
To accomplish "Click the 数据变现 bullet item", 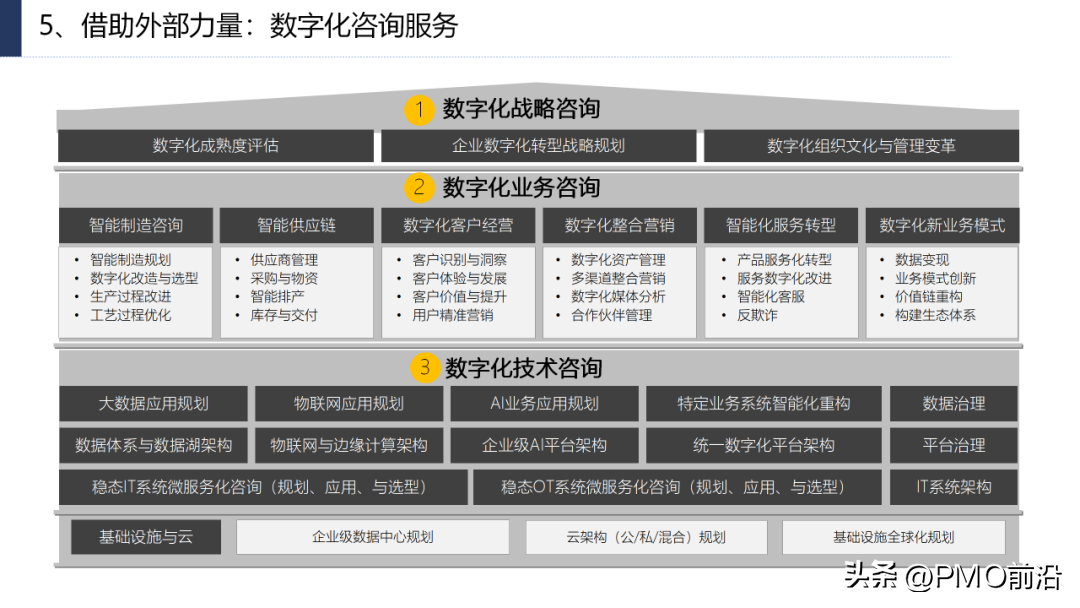I will tap(922, 260).
